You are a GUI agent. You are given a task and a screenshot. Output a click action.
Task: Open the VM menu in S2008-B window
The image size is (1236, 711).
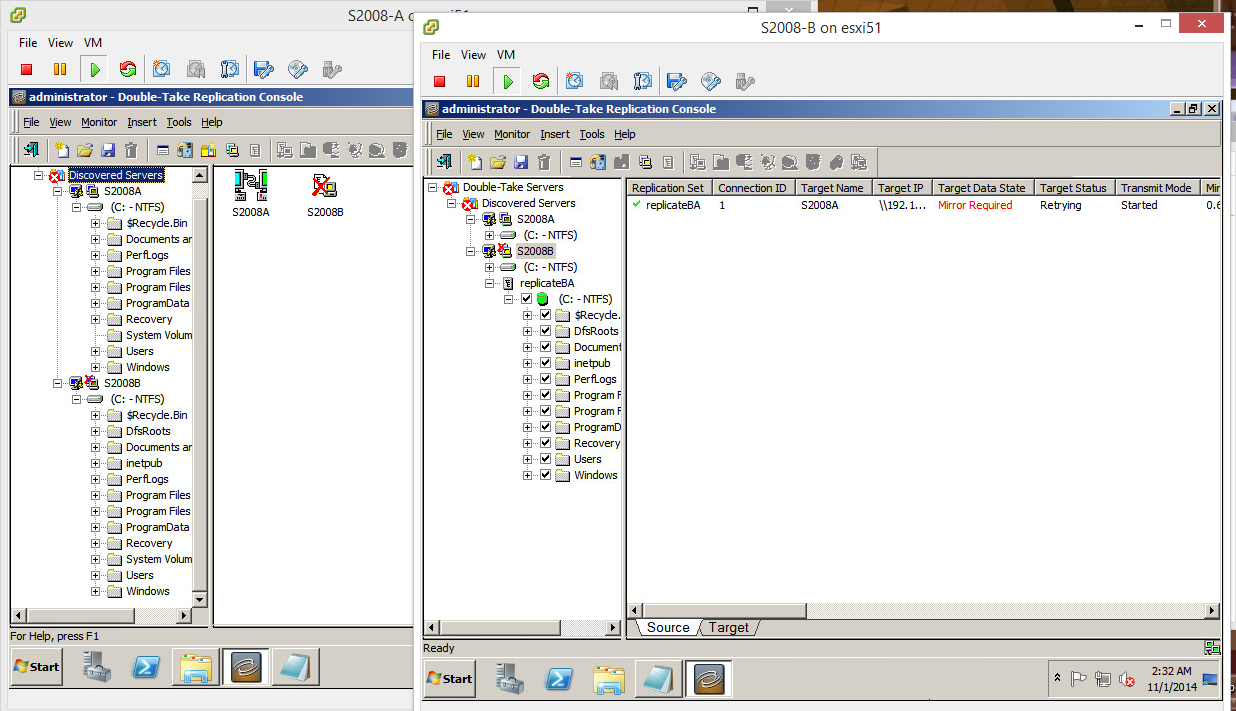click(506, 55)
